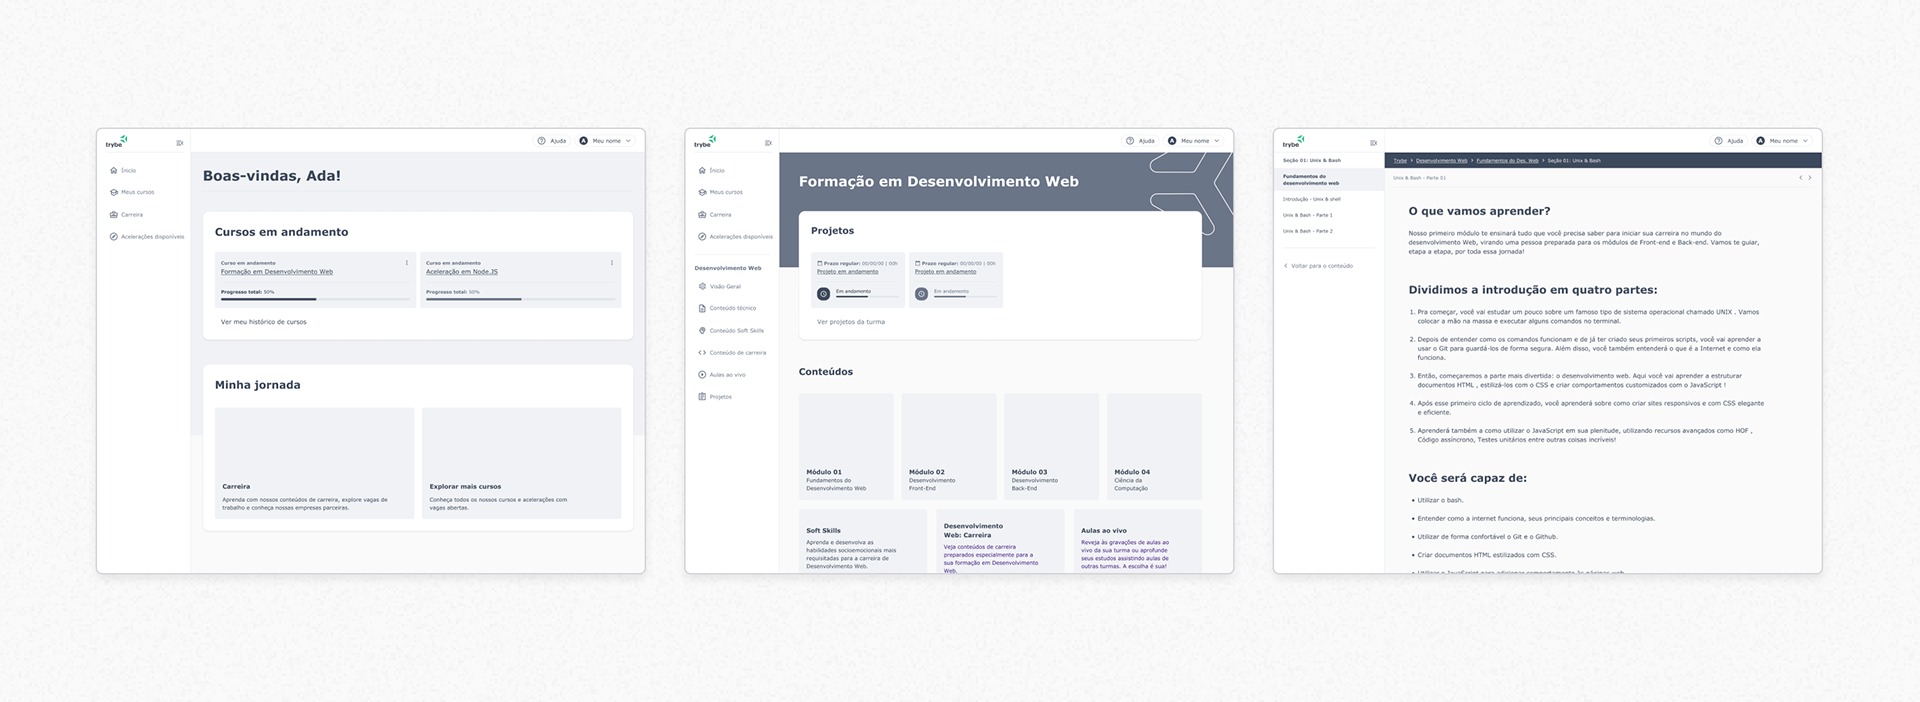1920x702 pixels.
Task: Click Conteúdo de carreira code-brackets icon
Action: (702, 352)
